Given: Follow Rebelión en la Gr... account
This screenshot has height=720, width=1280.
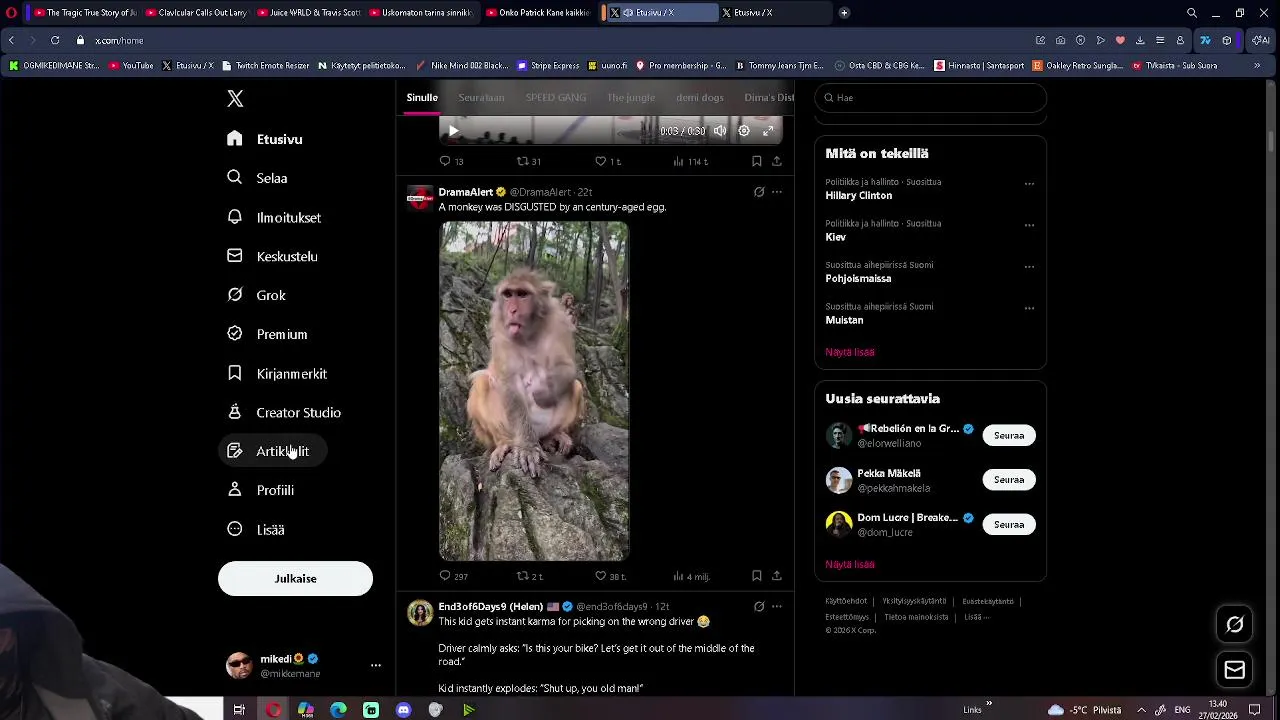Looking at the screenshot, I should click(1009, 435).
